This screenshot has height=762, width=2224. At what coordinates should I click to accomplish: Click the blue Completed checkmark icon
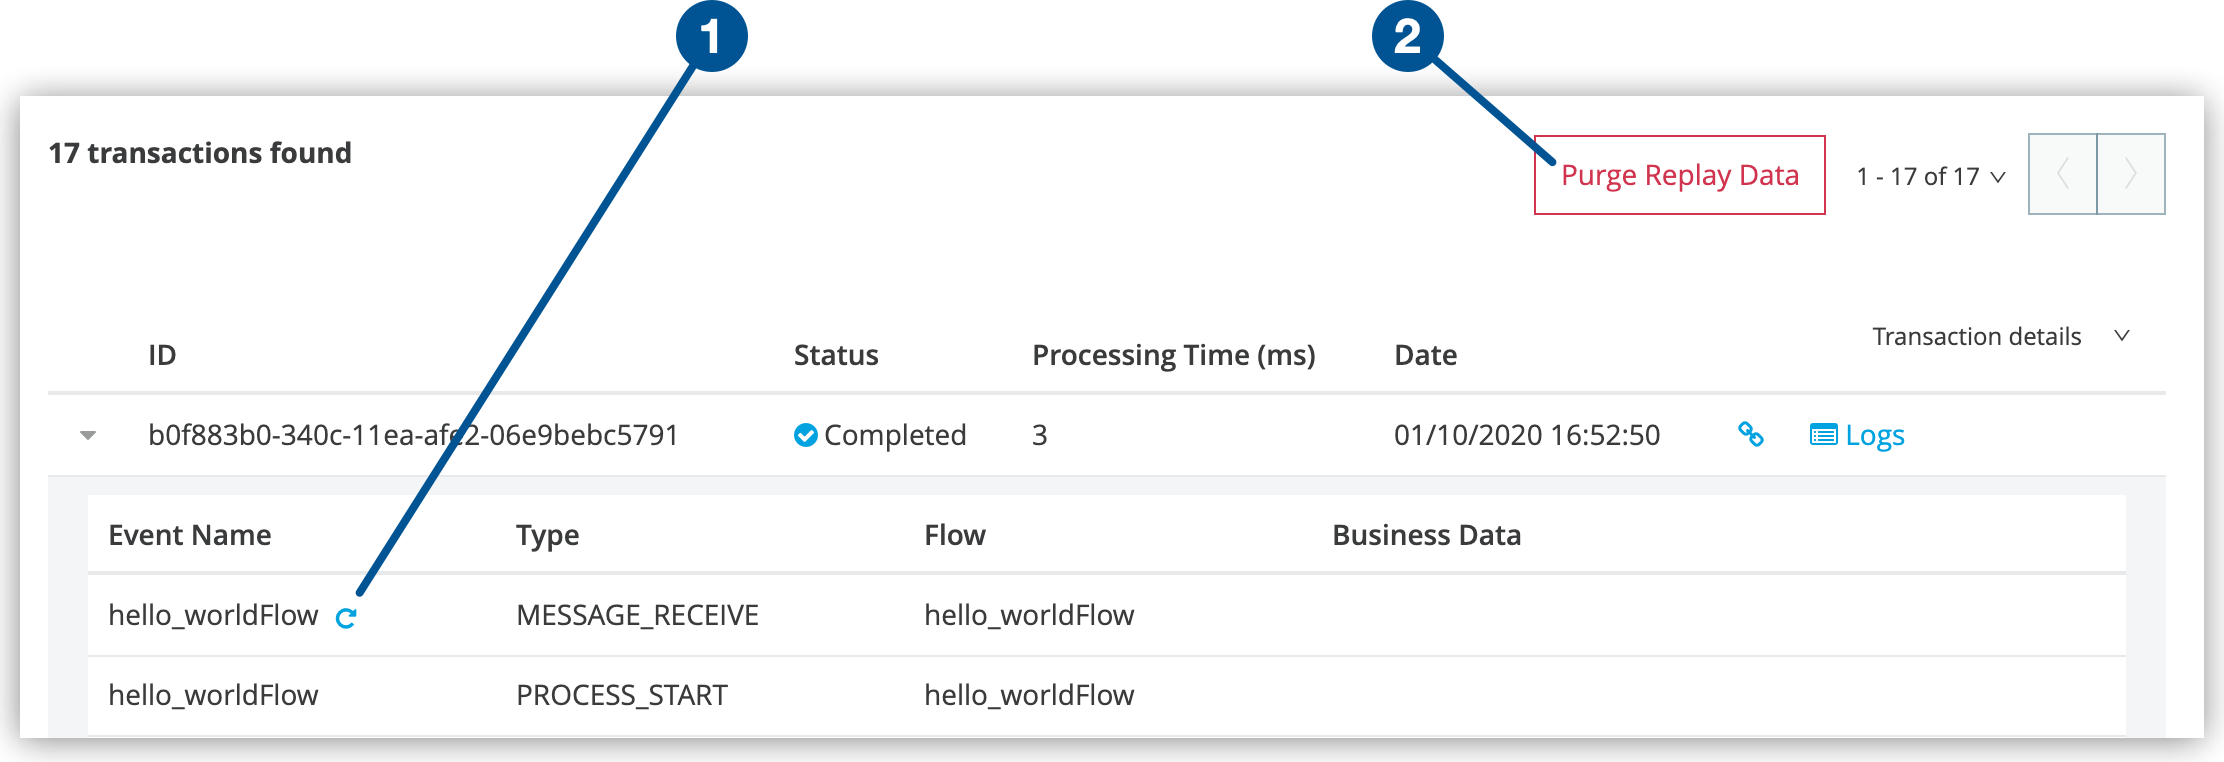point(805,435)
